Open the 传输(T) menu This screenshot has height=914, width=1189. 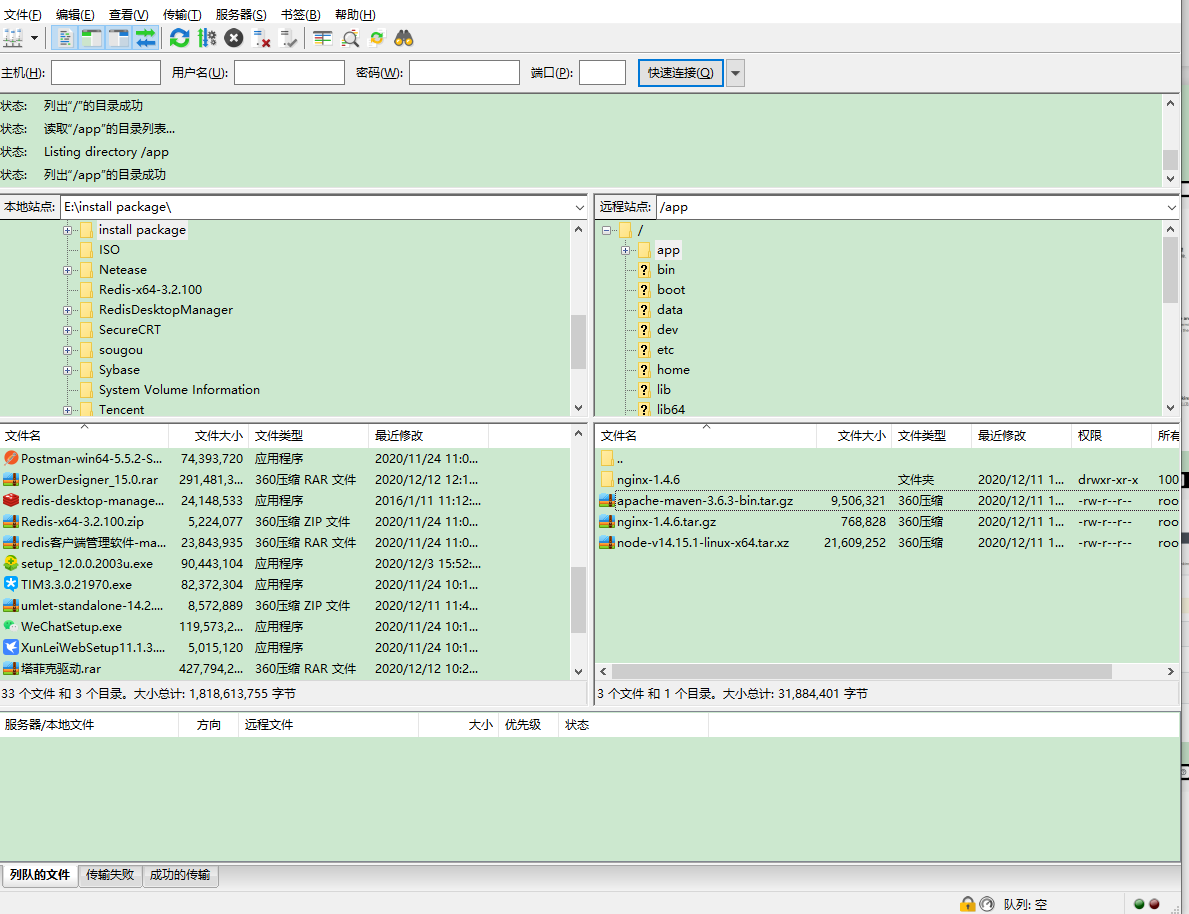click(182, 14)
